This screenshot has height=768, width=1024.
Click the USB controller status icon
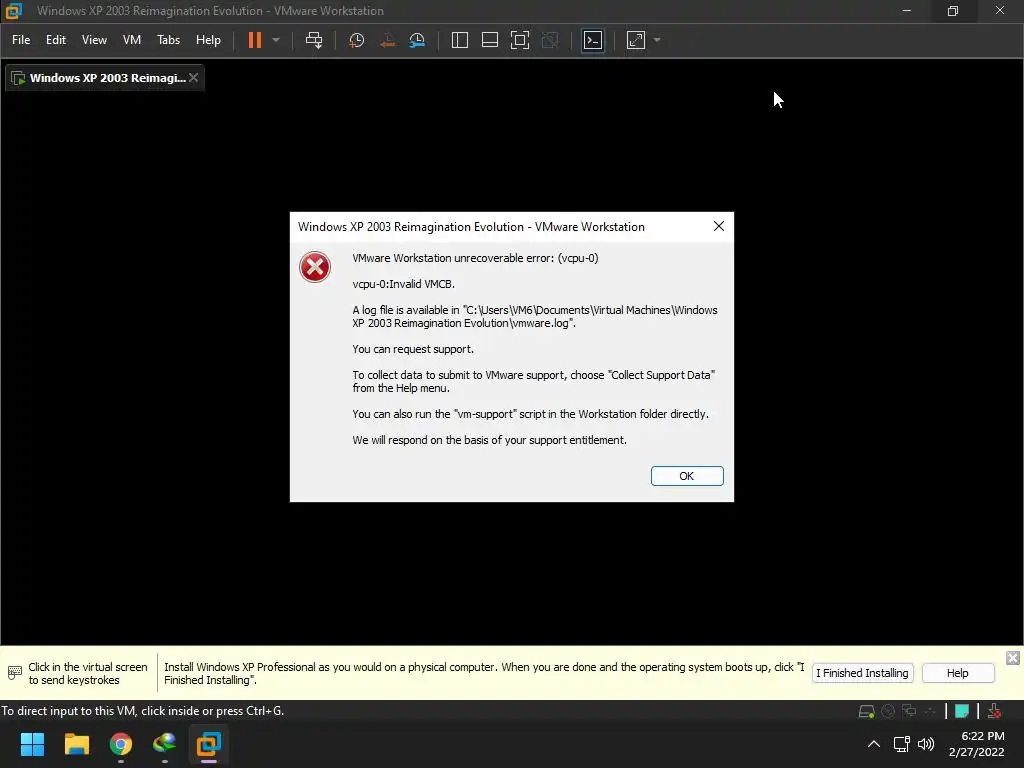click(931, 711)
